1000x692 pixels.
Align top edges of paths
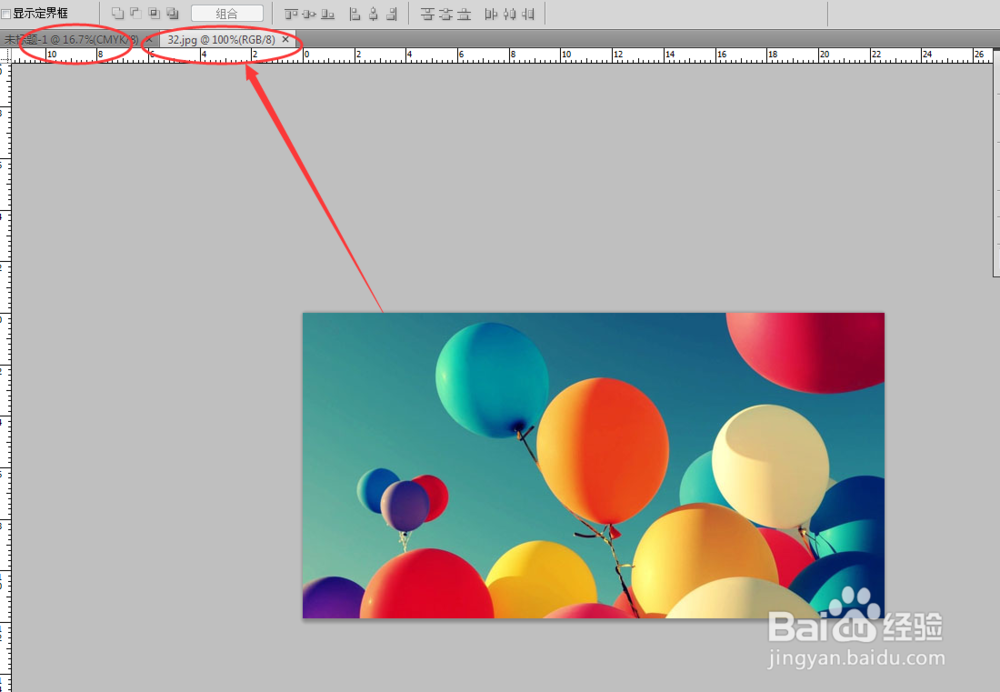click(x=291, y=13)
